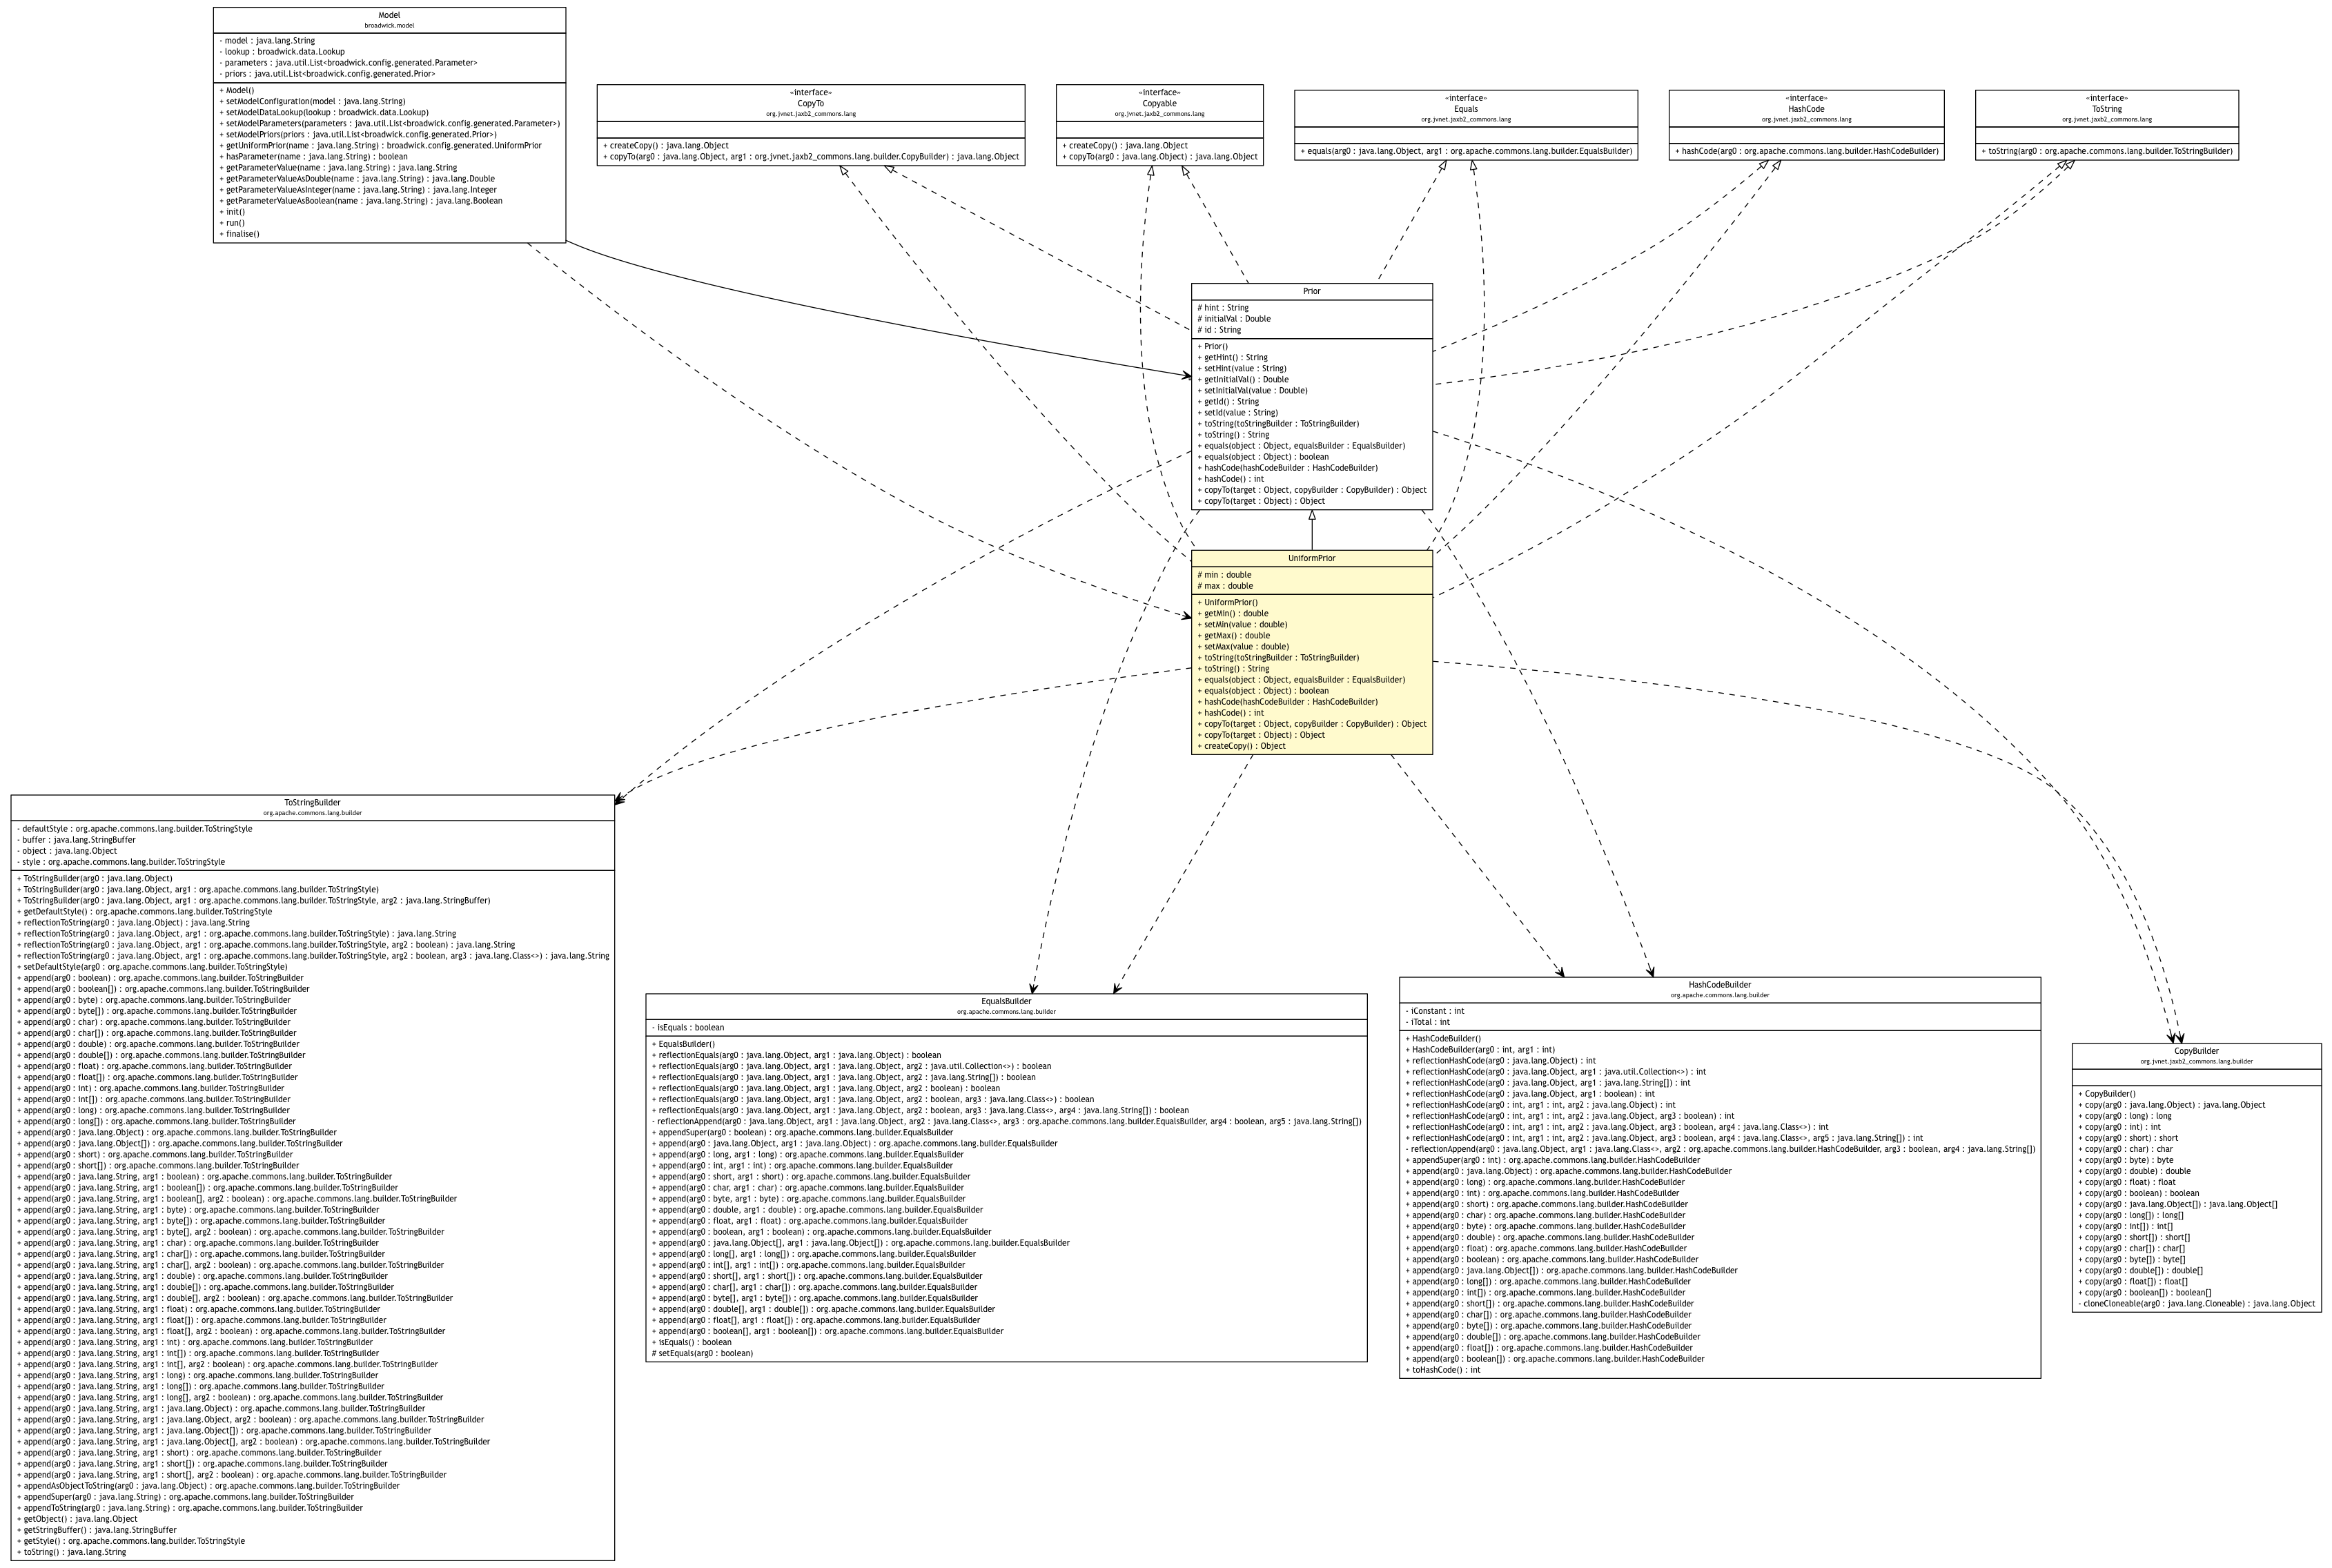The height and width of the screenshot is (1568, 2332).
Task: Select '+ appendAsObjectToString' method in ToStringBuilder
Action: click(x=208, y=1486)
